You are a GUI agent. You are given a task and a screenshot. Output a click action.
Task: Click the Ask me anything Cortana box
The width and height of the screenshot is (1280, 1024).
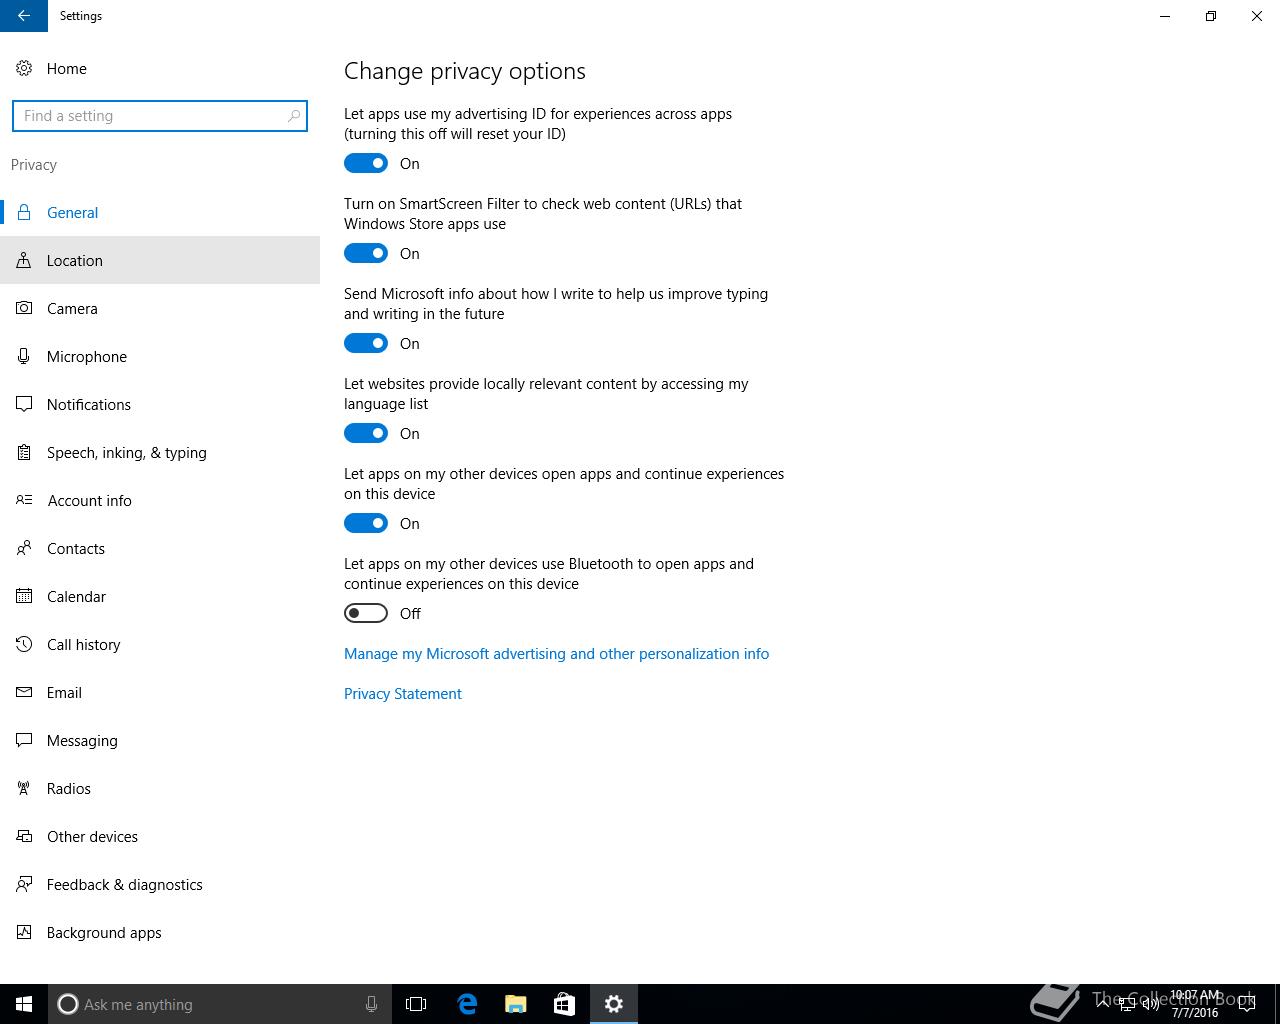[x=220, y=1004]
